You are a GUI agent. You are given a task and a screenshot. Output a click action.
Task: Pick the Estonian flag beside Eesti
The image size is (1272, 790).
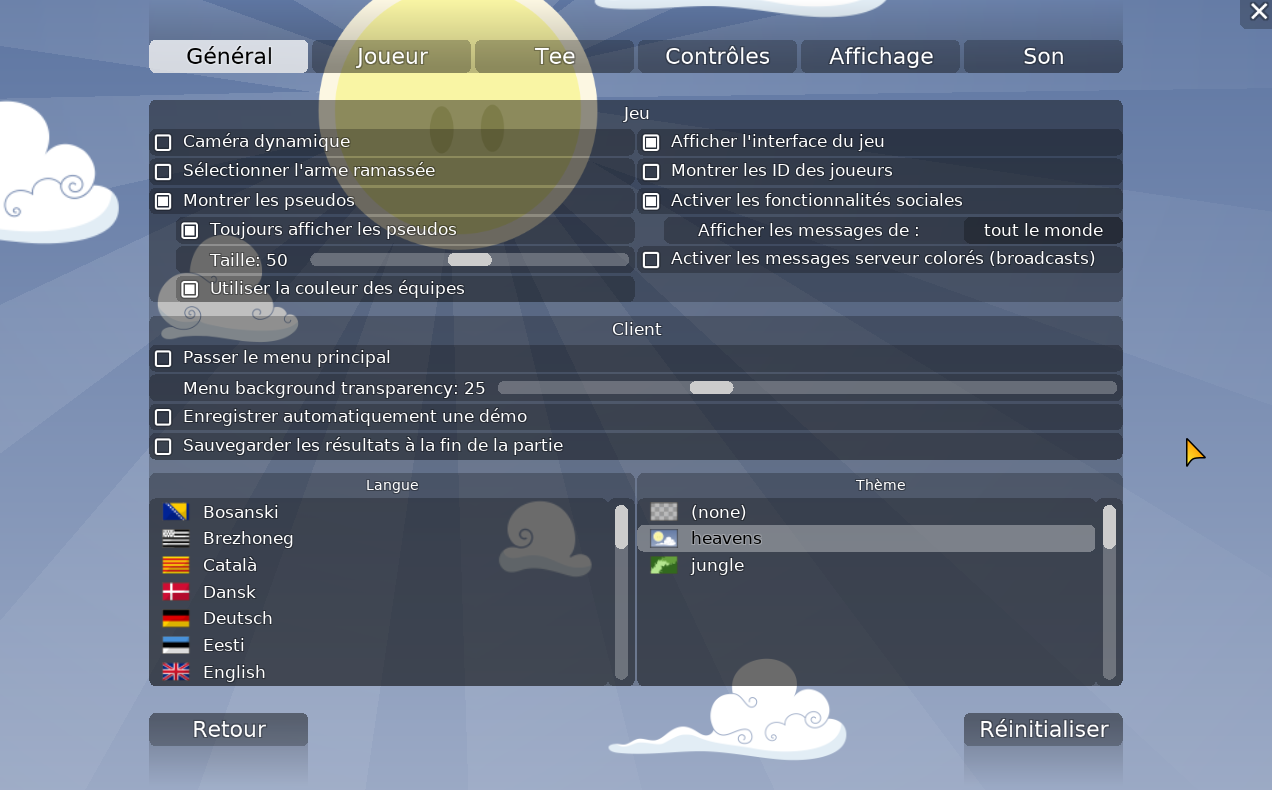pyautogui.click(x=176, y=645)
